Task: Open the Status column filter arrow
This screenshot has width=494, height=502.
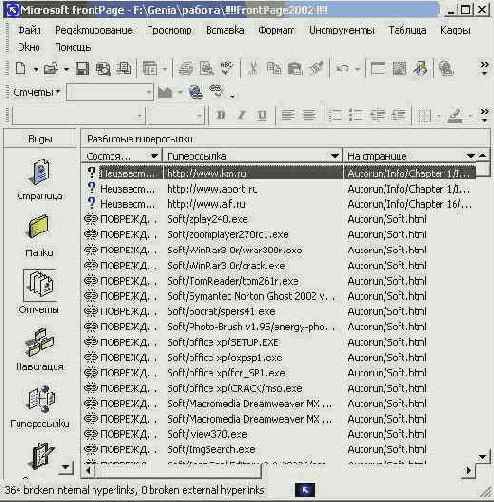Action: (154, 156)
